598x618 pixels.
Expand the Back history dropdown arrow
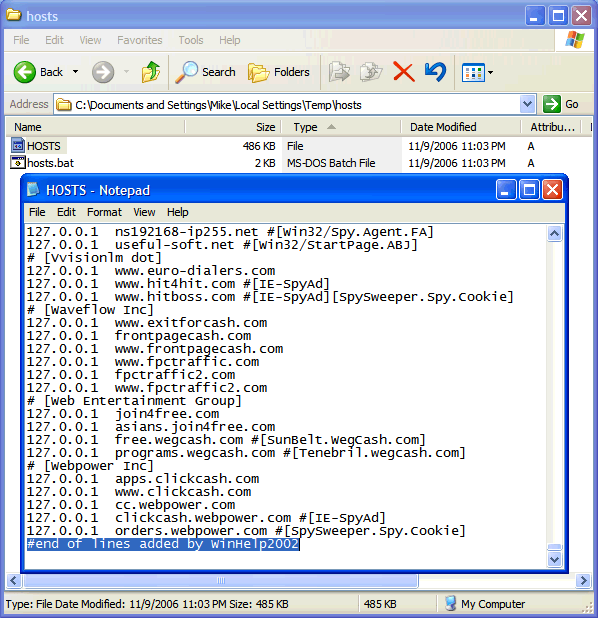pyautogui.click(x=75, y=72)
